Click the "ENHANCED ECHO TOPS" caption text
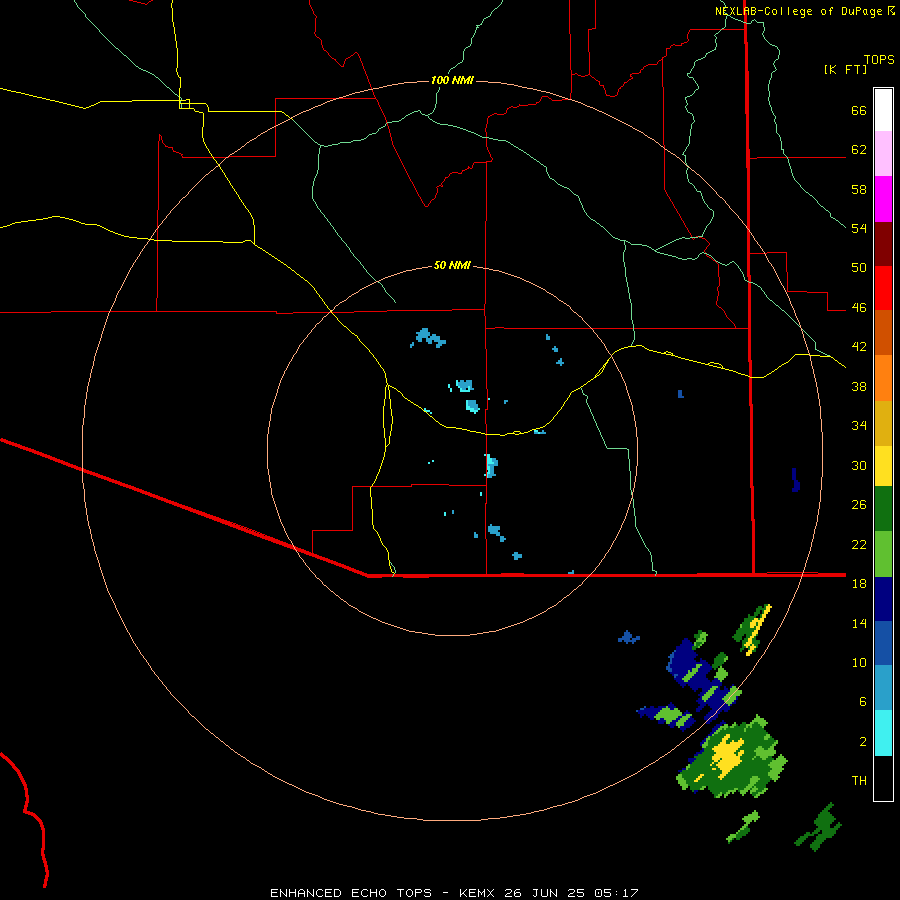This screenshot has width=900, height=900. click(351, 893)
